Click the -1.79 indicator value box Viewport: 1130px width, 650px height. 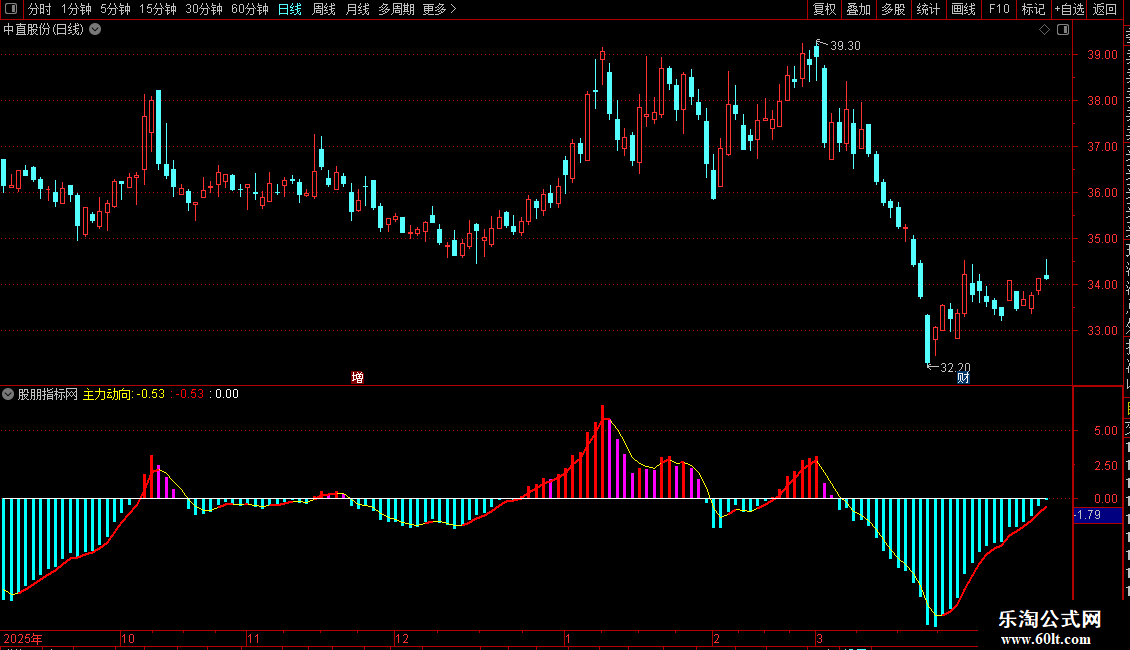click(x=1098, y=515)
